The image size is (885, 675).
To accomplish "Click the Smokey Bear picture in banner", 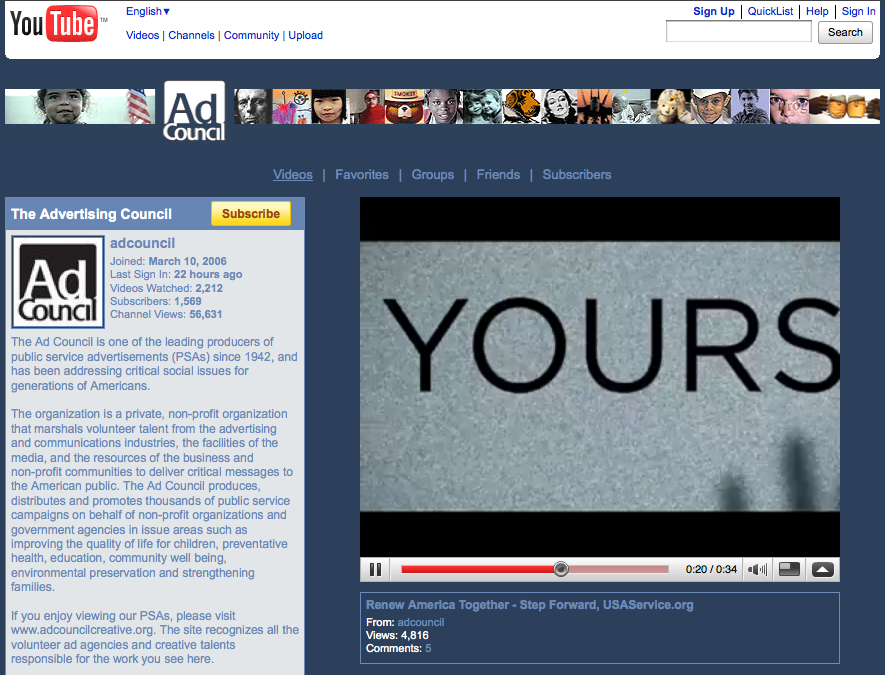I will [404, 106].
